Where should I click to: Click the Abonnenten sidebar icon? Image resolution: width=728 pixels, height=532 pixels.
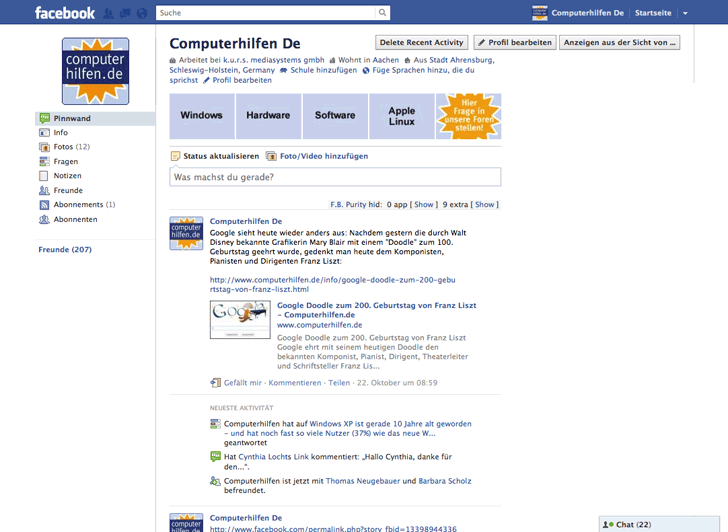(44, 219)
